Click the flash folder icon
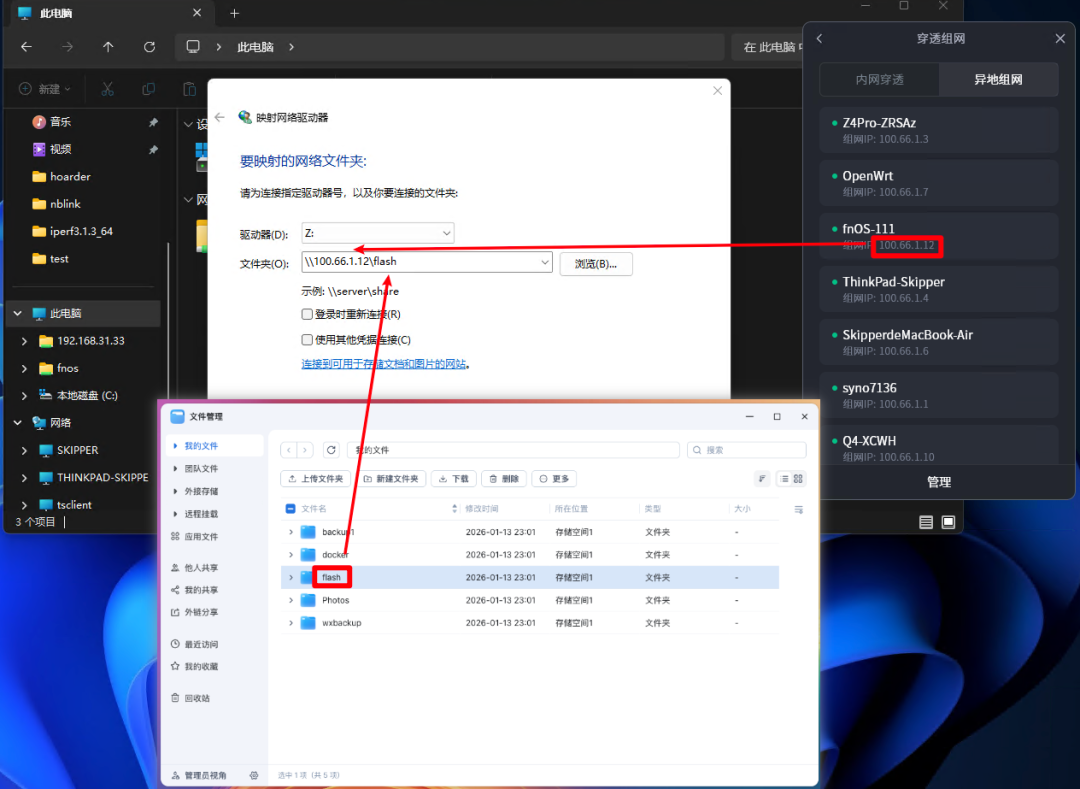The height and width of the screenshot is (789, 1080). click(x=308, y=577)
